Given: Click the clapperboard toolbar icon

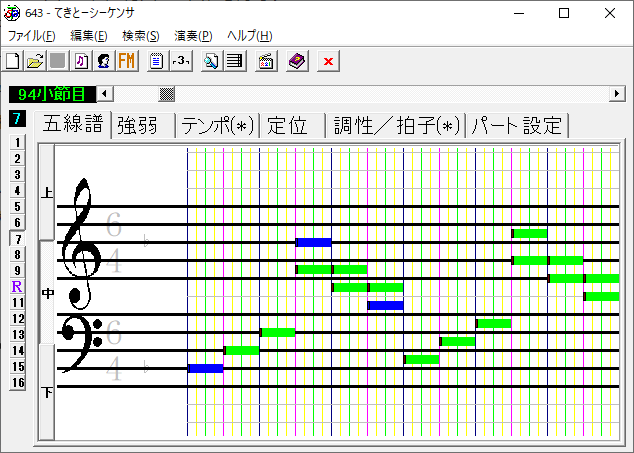Looking at the screenshot, I should pyautogui.click(x=266, y=61).
